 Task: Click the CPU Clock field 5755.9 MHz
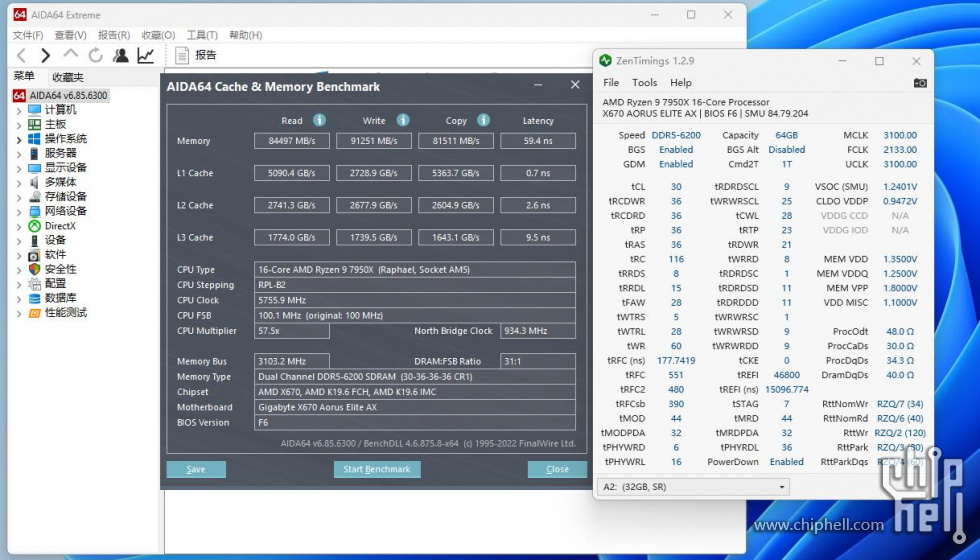coord(414,301)
